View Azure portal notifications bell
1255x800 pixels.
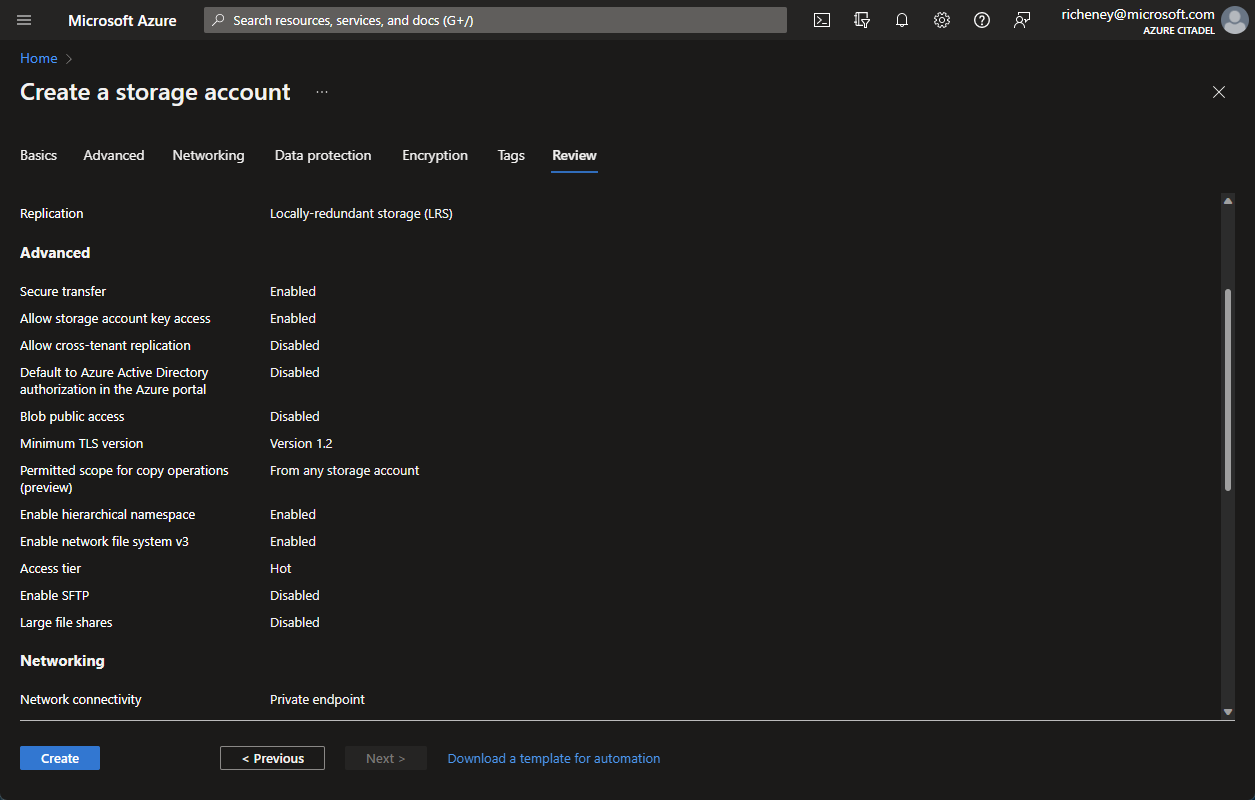[x=901, y=20]
